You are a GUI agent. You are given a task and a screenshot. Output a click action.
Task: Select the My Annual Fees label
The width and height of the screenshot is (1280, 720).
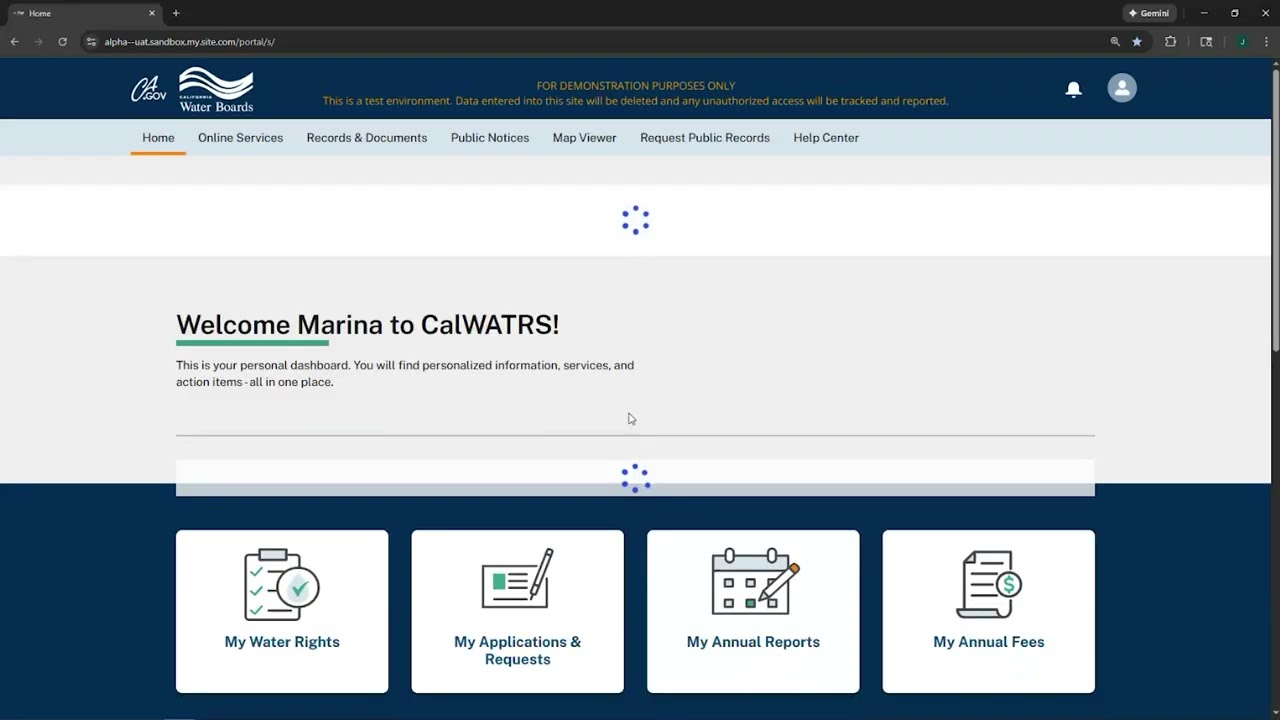pos(989,642)
